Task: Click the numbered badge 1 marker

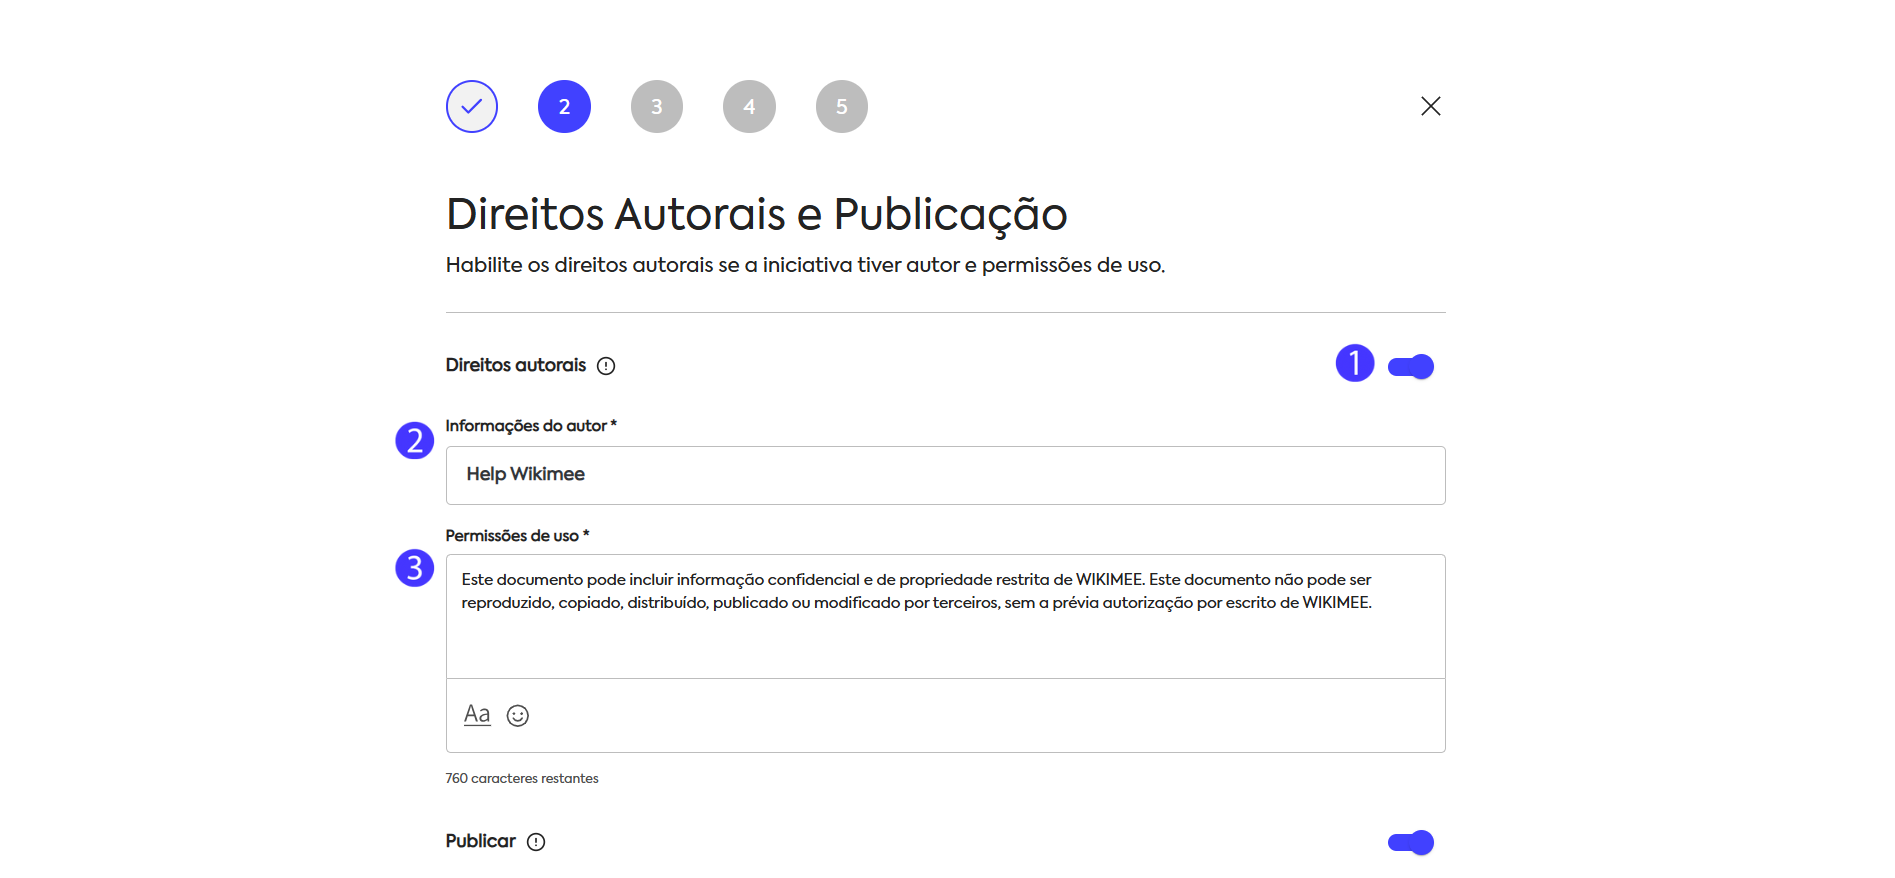Action: click(x=1355, y=363)
